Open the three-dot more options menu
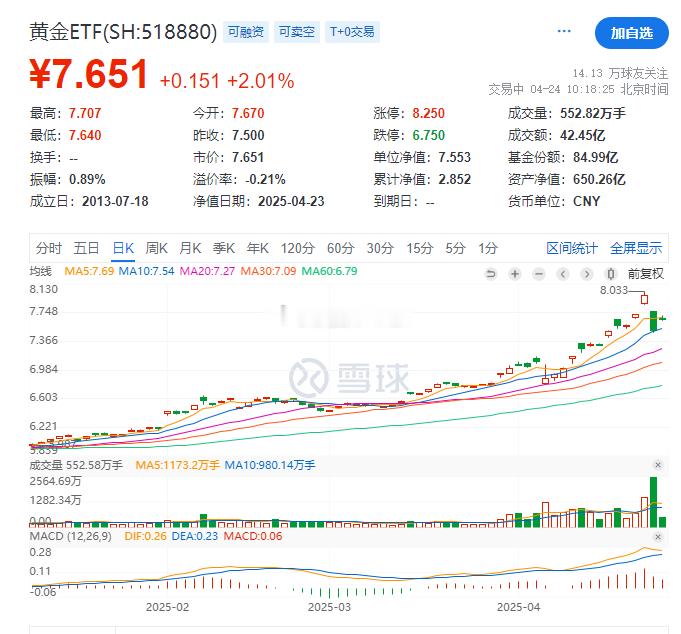This screenshot has width=681, height=634. click(564, 31)
